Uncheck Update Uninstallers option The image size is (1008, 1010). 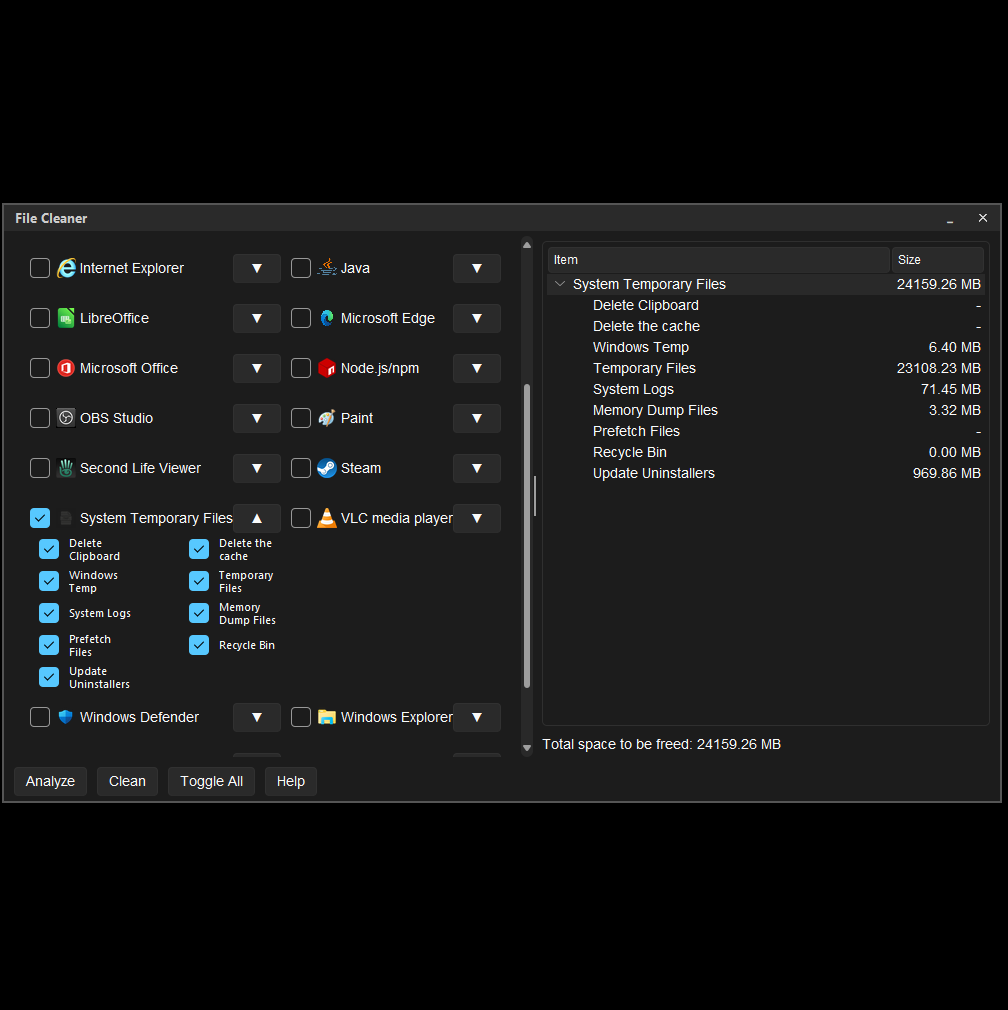click(x=49, y=677)
